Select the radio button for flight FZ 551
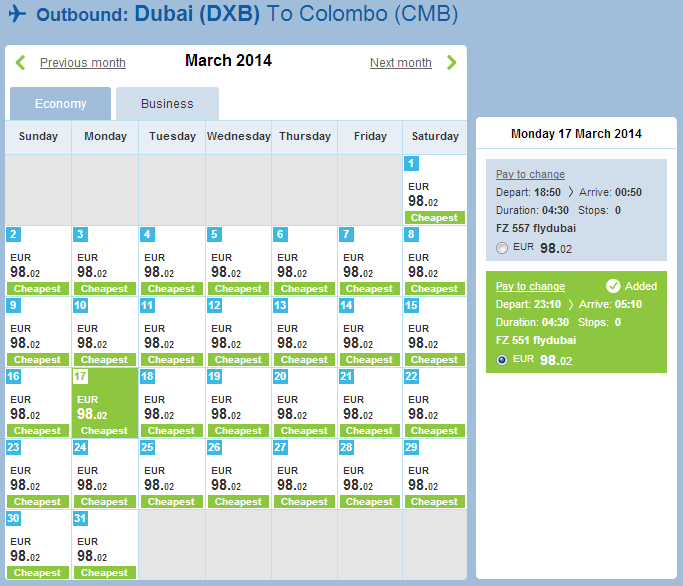Image resolution: width=683 pixels, height=586 pixels. [x=502, y=360]
